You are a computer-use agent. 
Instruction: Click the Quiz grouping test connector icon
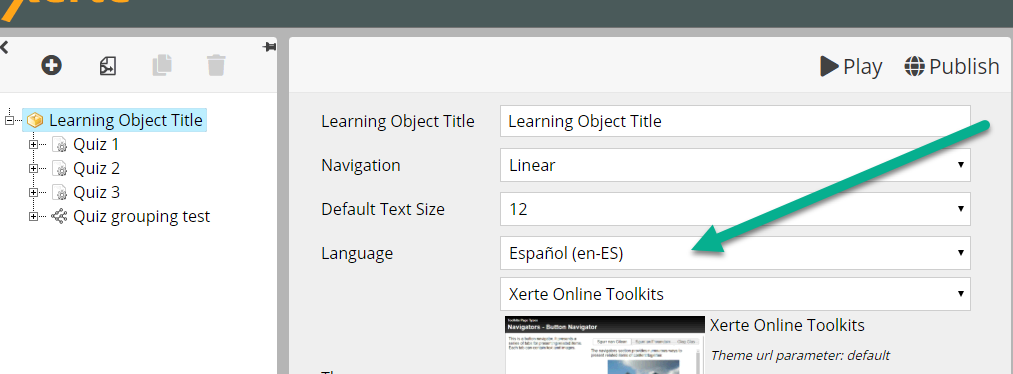coord(59,216)
